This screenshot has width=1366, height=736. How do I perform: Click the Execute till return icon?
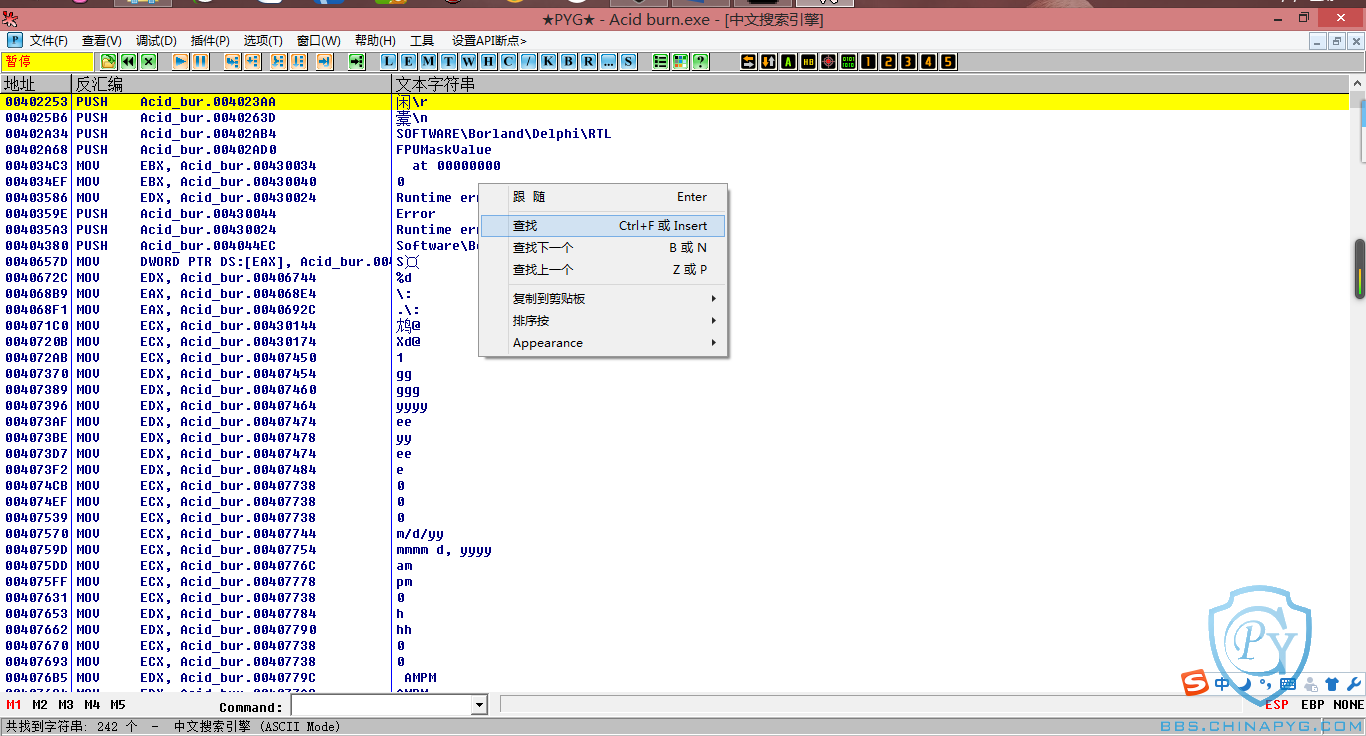coord(324,61)
